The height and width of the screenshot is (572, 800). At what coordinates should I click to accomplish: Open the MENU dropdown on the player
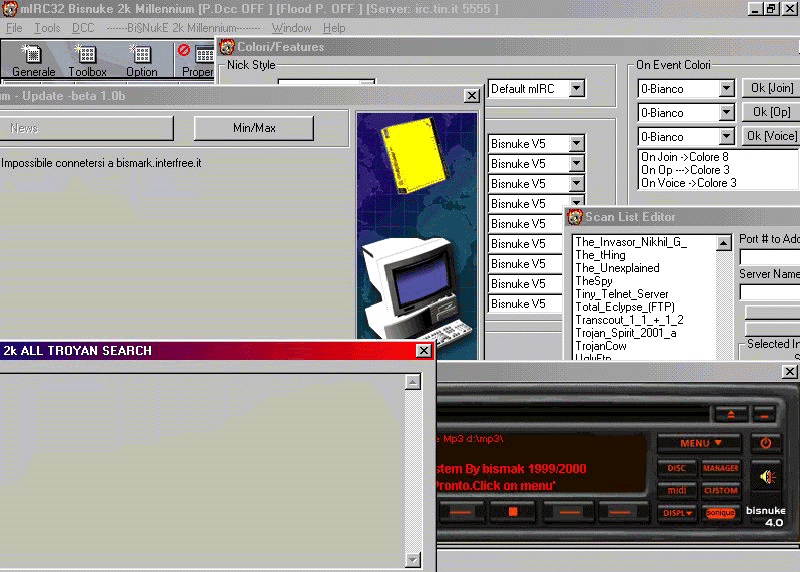699,443
